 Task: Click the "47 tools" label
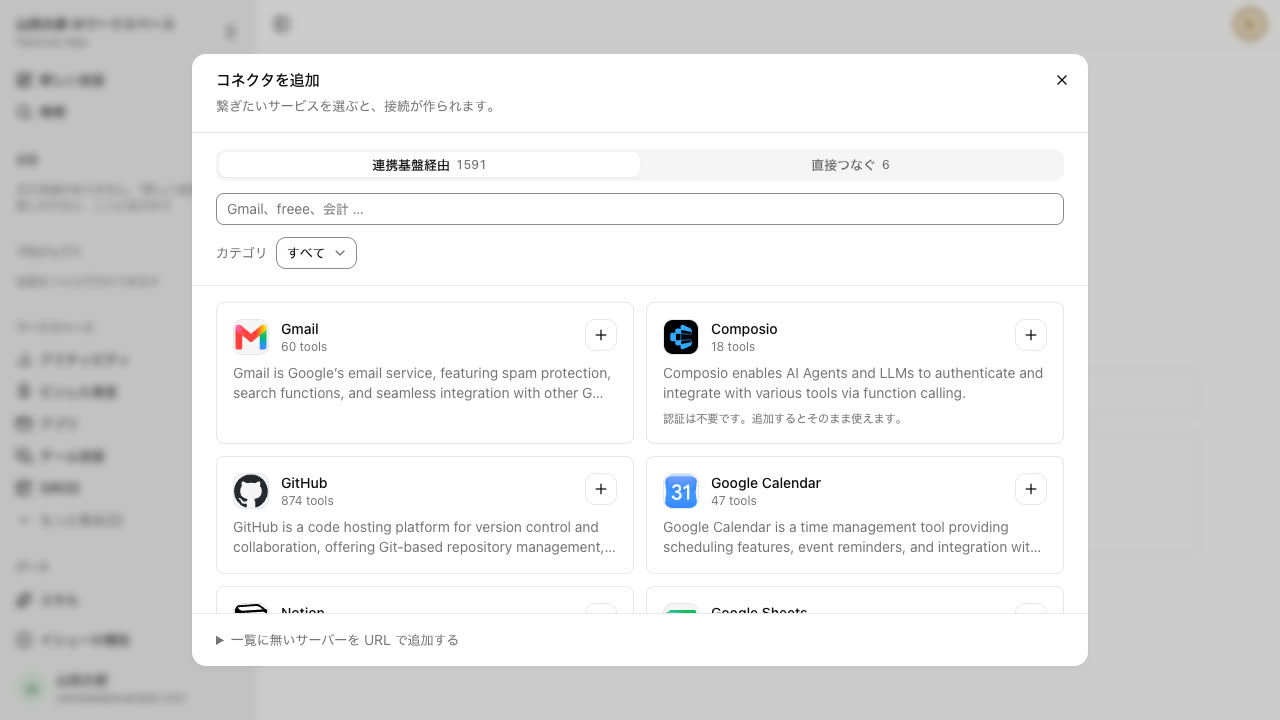[x=734, y=501]
